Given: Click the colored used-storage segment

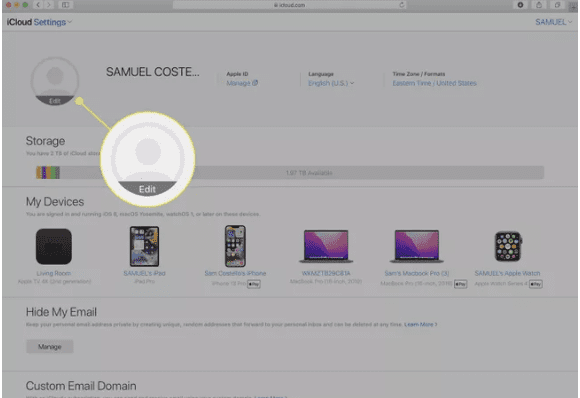Looking at the screenshot, I should pos(48,173).
